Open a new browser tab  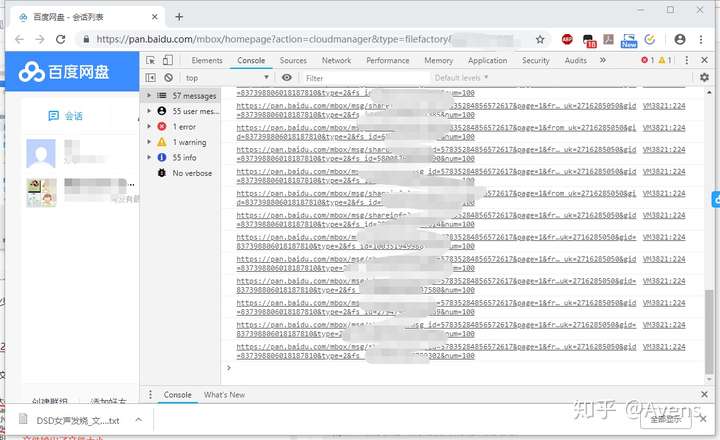click(179, 17)
